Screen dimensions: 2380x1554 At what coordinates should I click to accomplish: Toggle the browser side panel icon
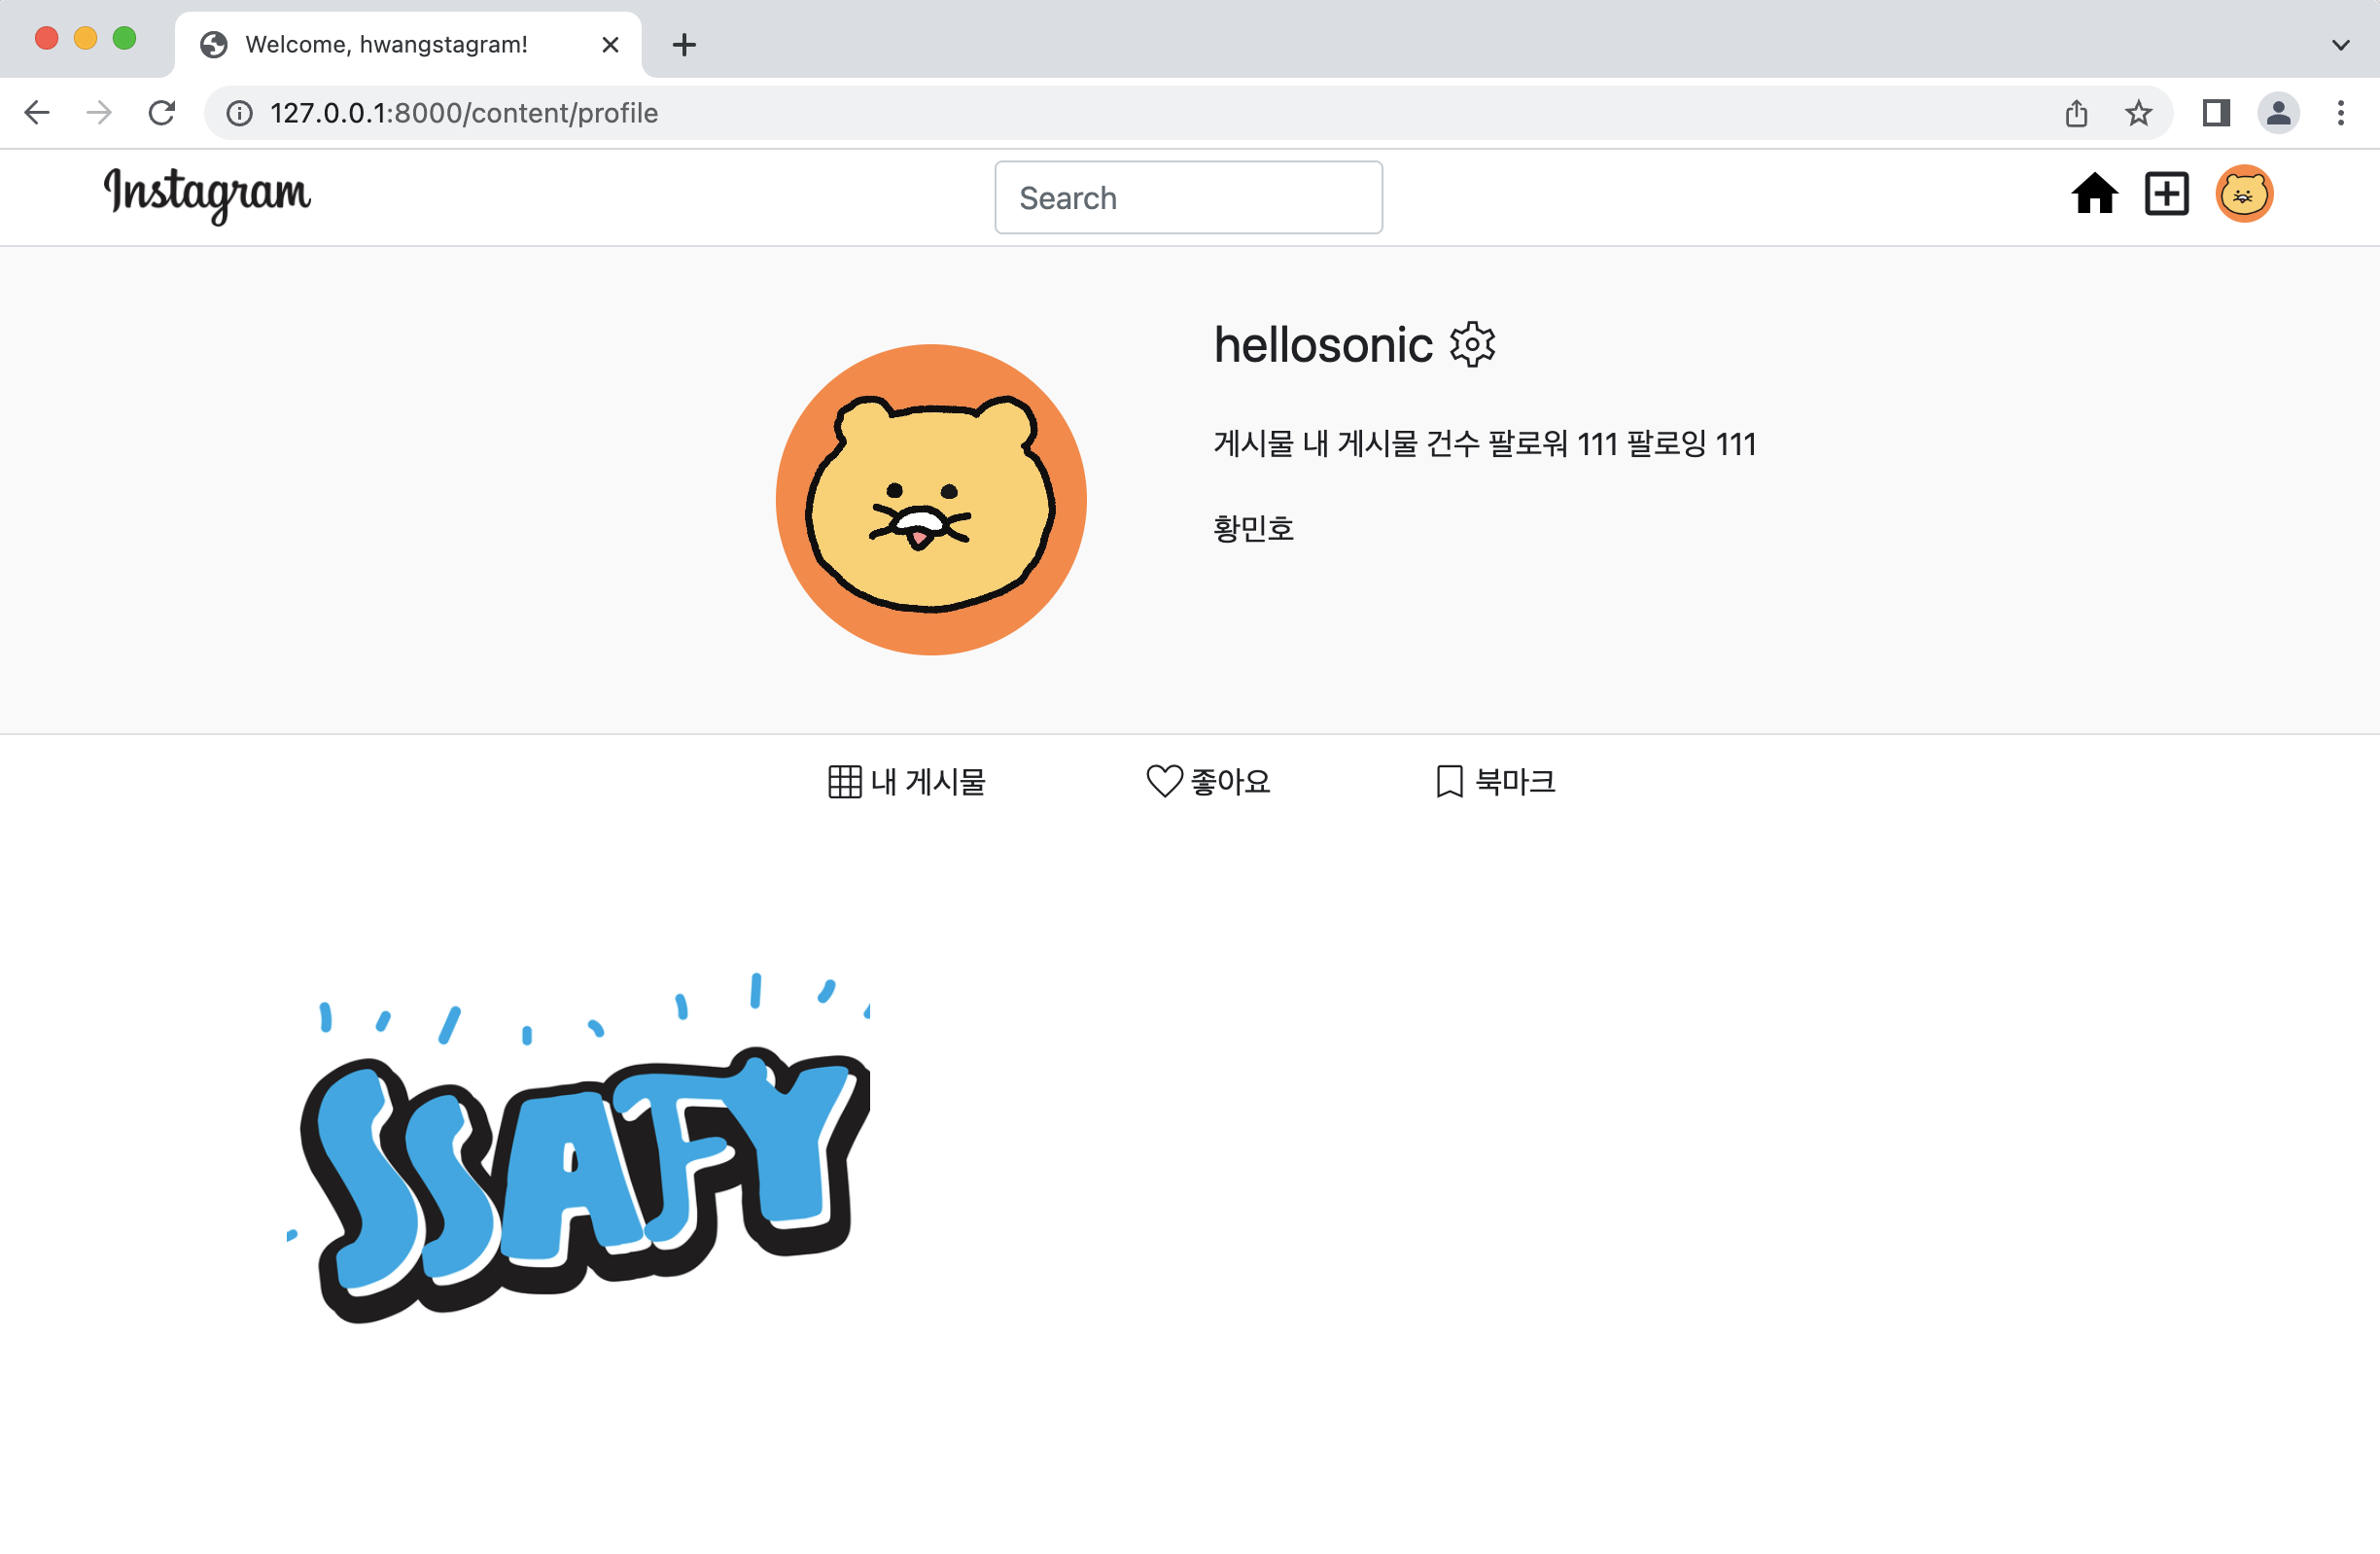click(2216, 113)
